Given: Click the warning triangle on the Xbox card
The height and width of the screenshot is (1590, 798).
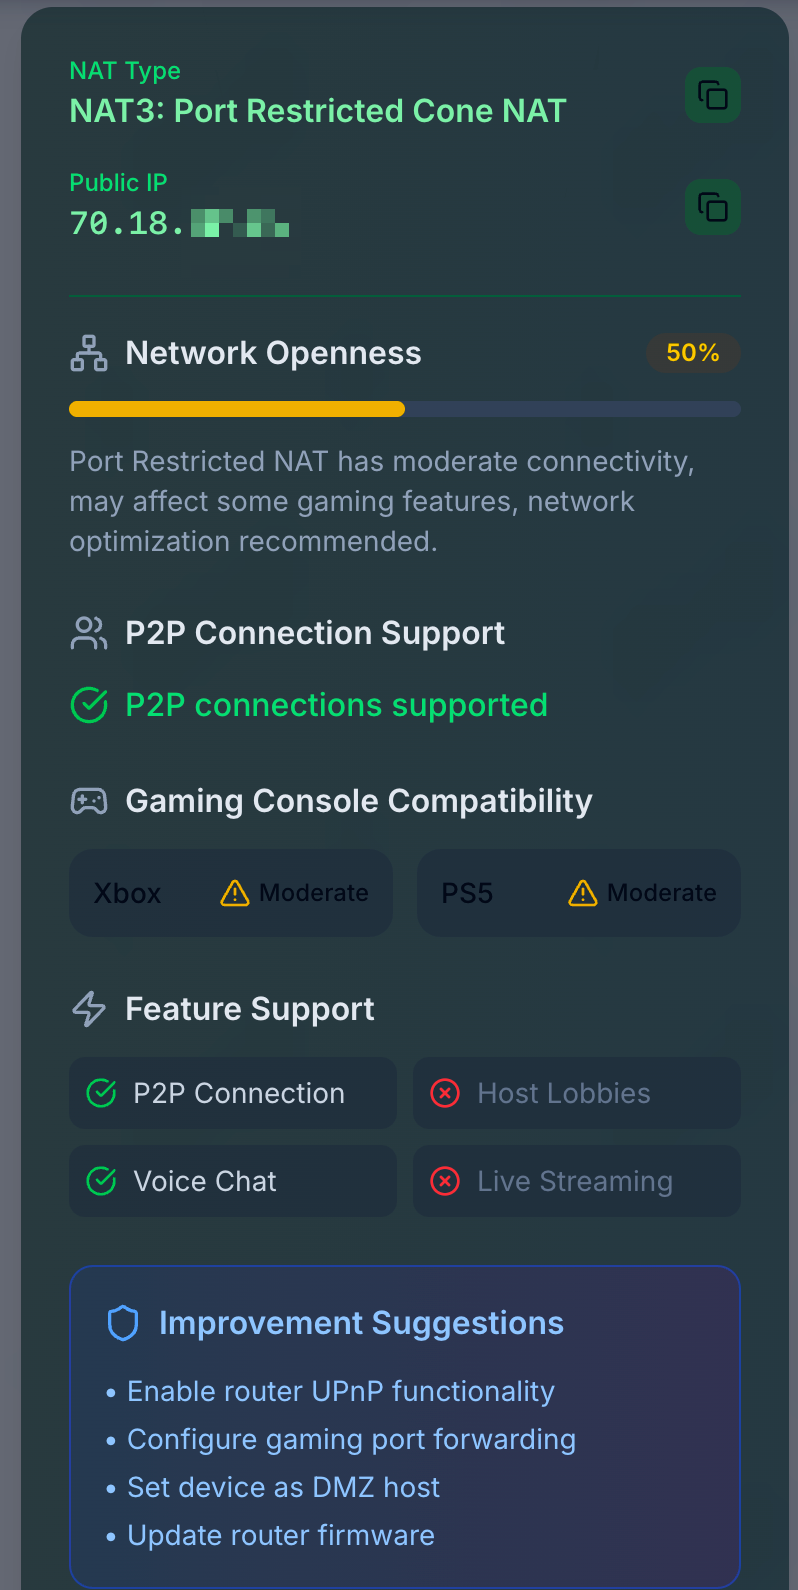Looking at the screenshot, I should 233,893.
